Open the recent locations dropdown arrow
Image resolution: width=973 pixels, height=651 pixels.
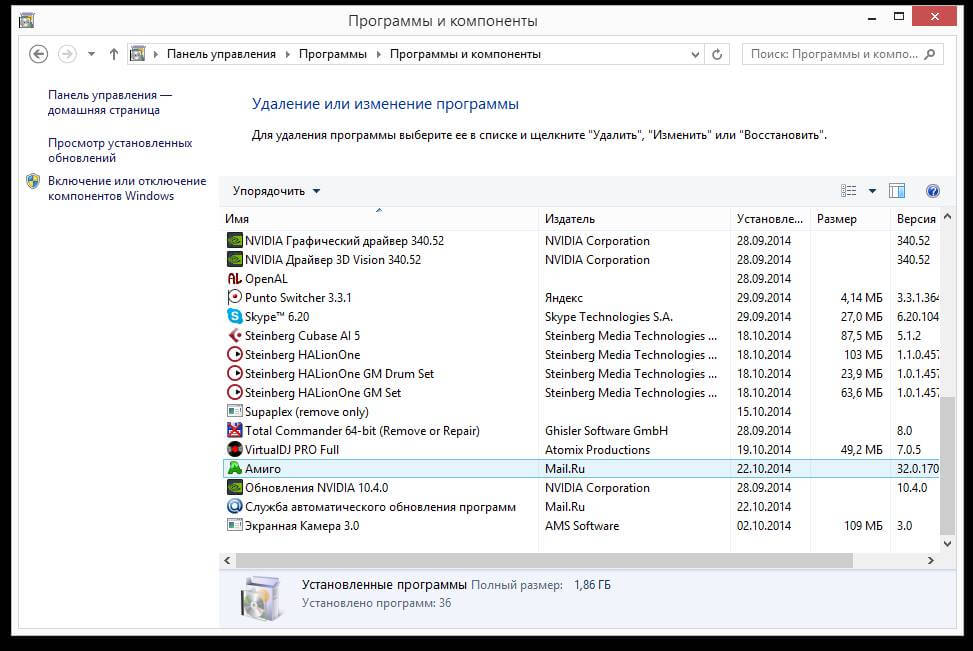coord(91,54)
